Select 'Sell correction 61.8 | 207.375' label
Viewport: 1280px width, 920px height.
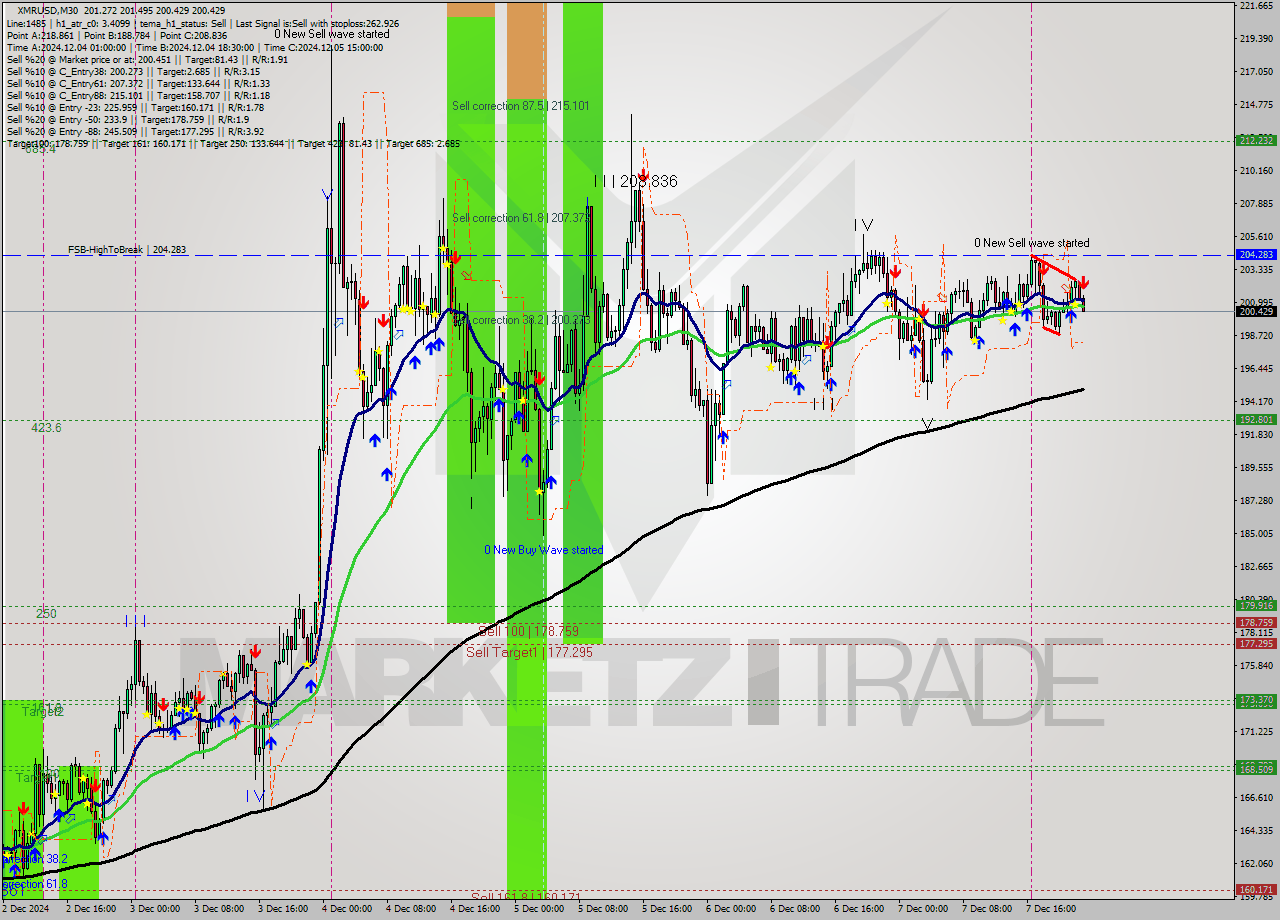(x=522, y=218)
